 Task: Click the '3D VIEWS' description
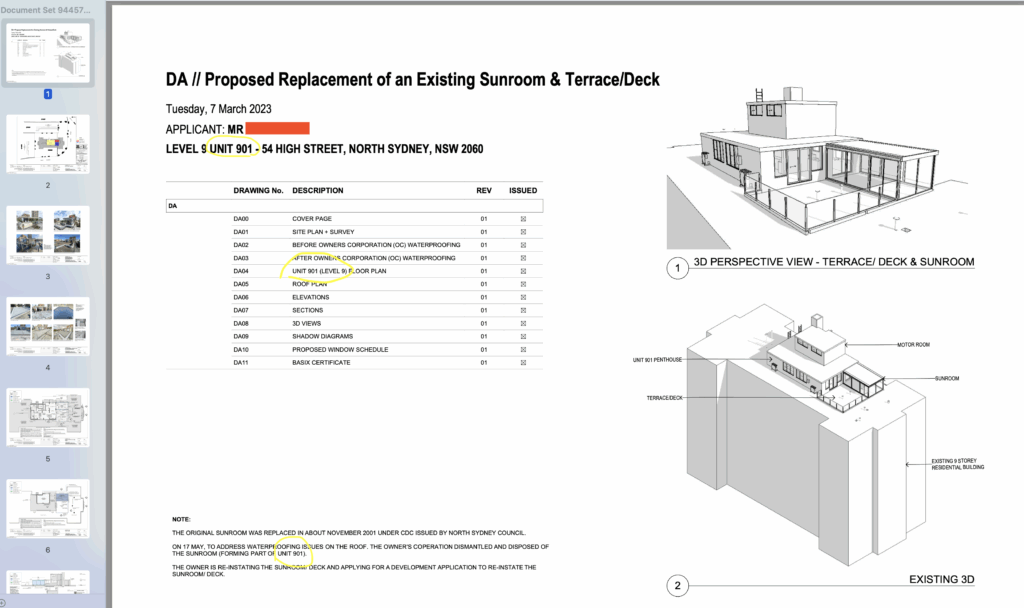pyautogui.click(x=306, y=323)
